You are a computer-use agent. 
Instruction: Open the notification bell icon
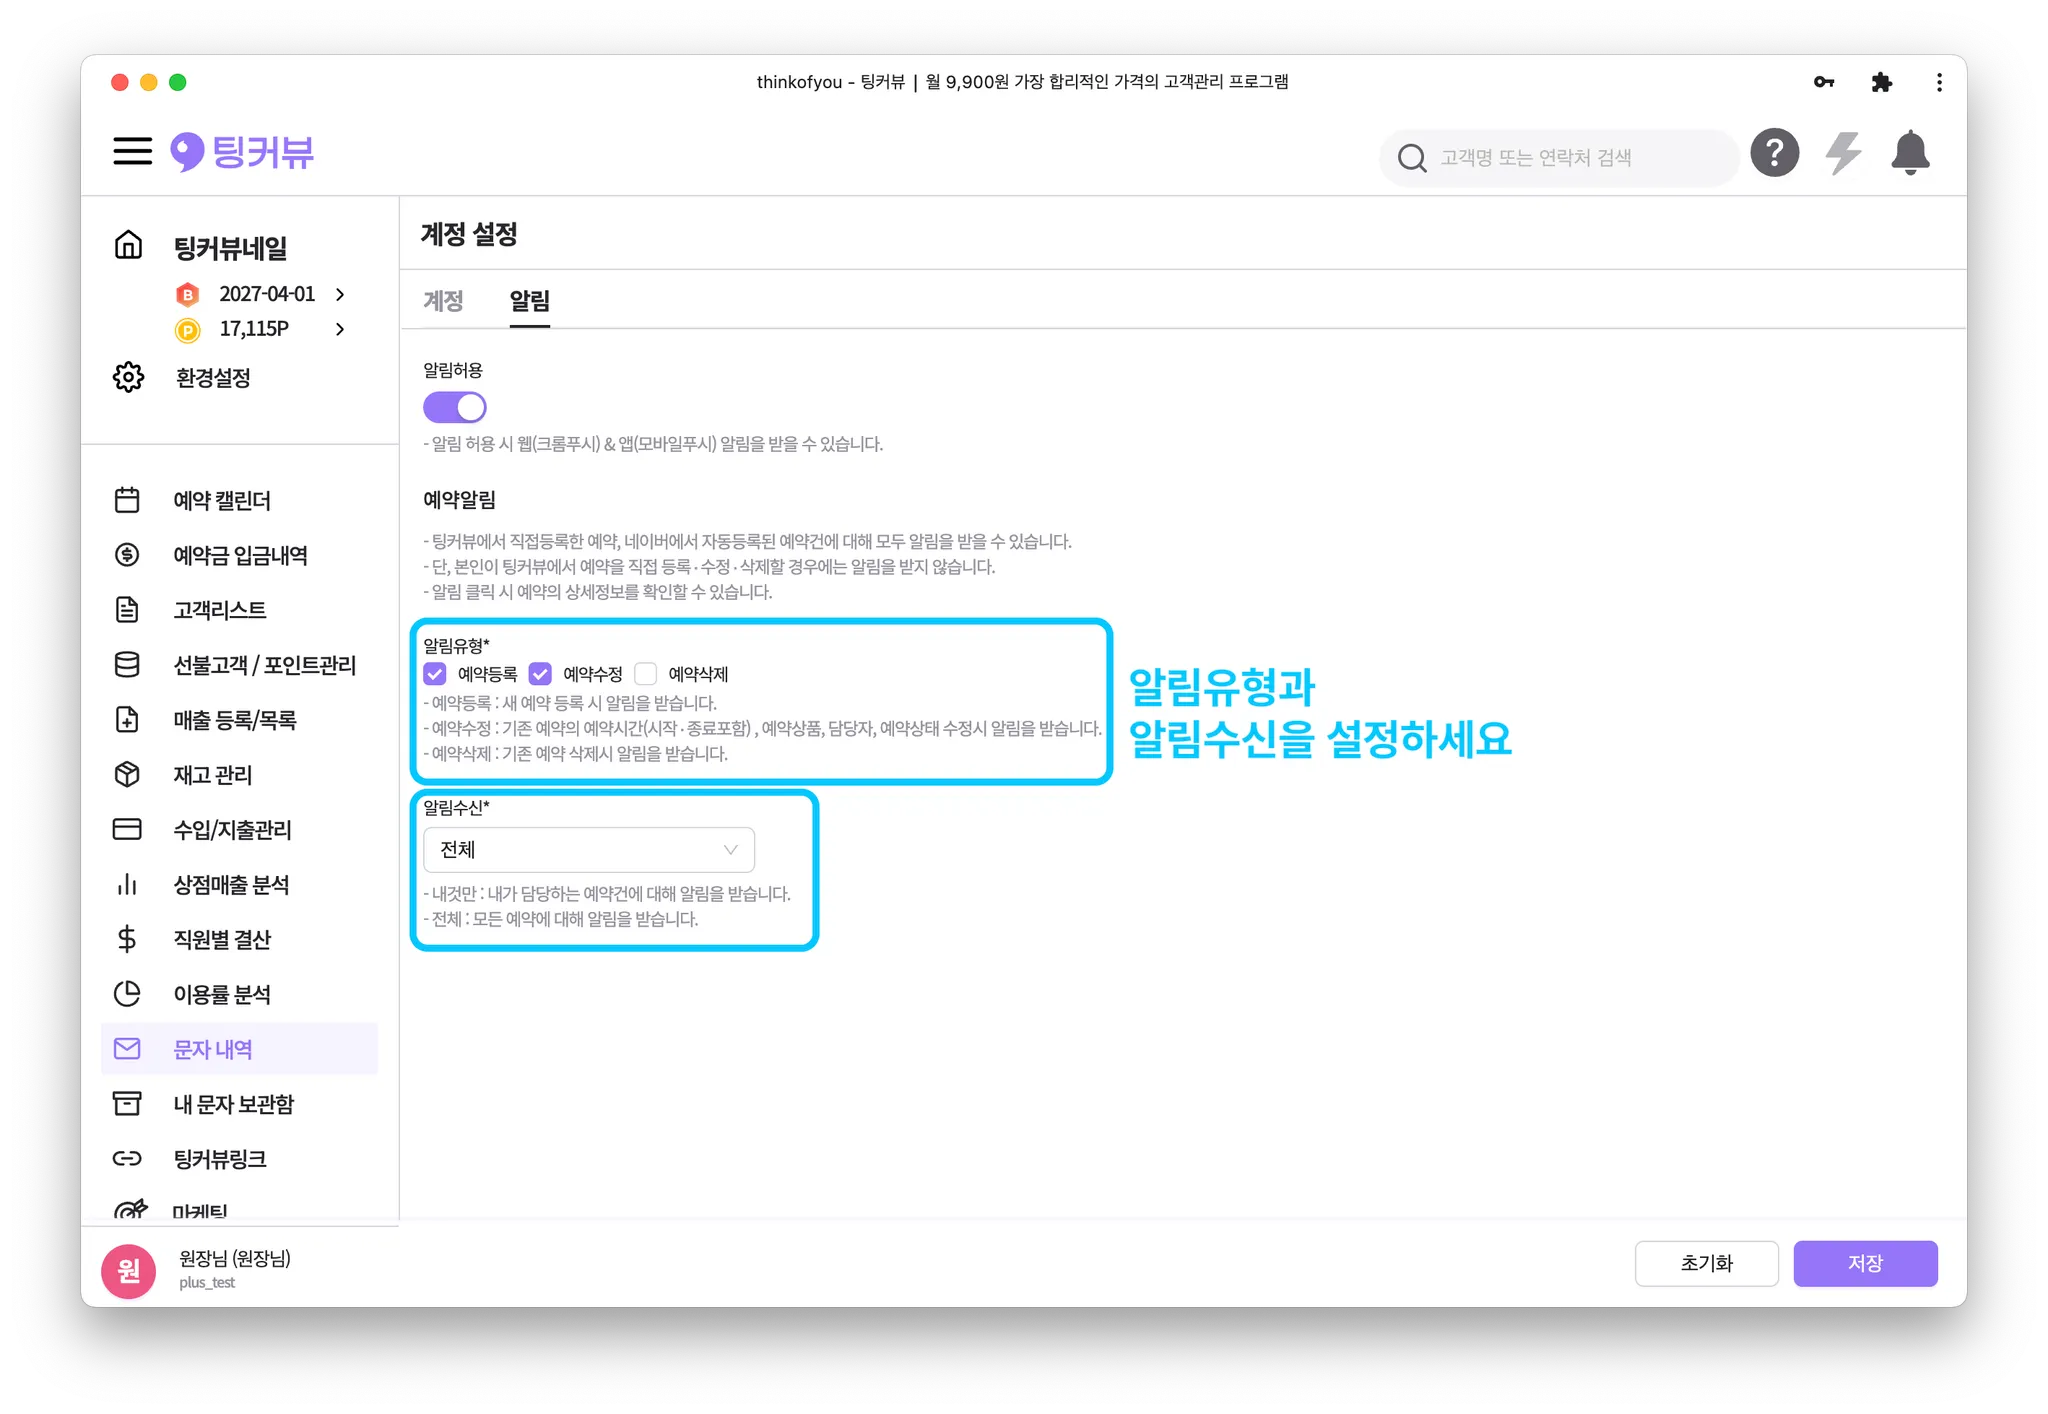(1910, 153)
